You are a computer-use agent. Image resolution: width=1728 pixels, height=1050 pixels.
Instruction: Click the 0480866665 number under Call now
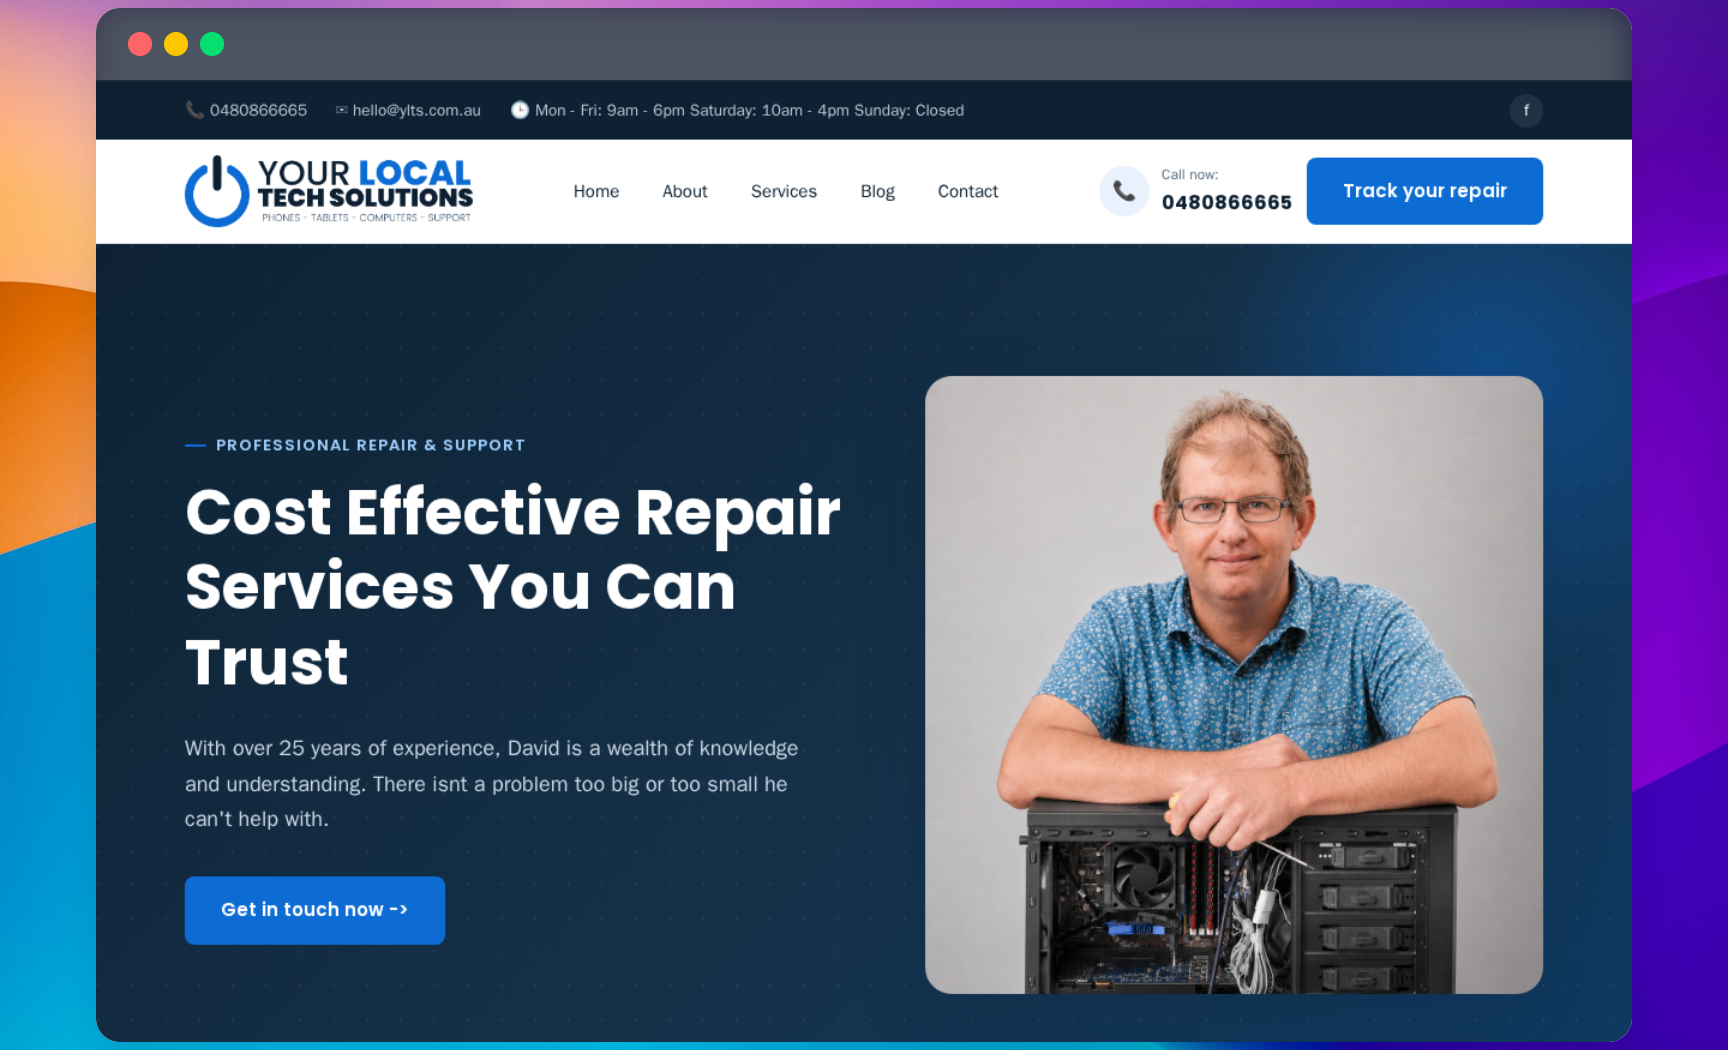coord(1227,202)
